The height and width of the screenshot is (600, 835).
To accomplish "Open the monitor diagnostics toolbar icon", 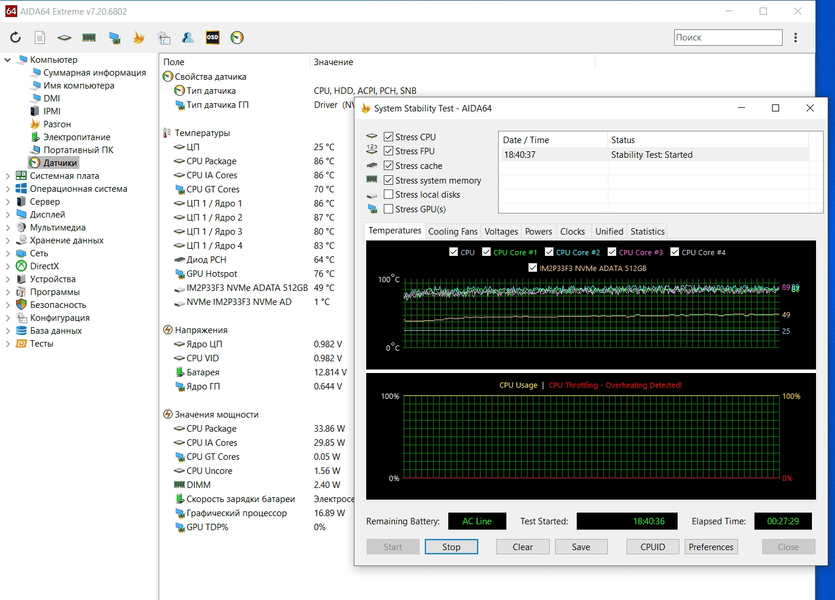I will [x=114, y=37].
